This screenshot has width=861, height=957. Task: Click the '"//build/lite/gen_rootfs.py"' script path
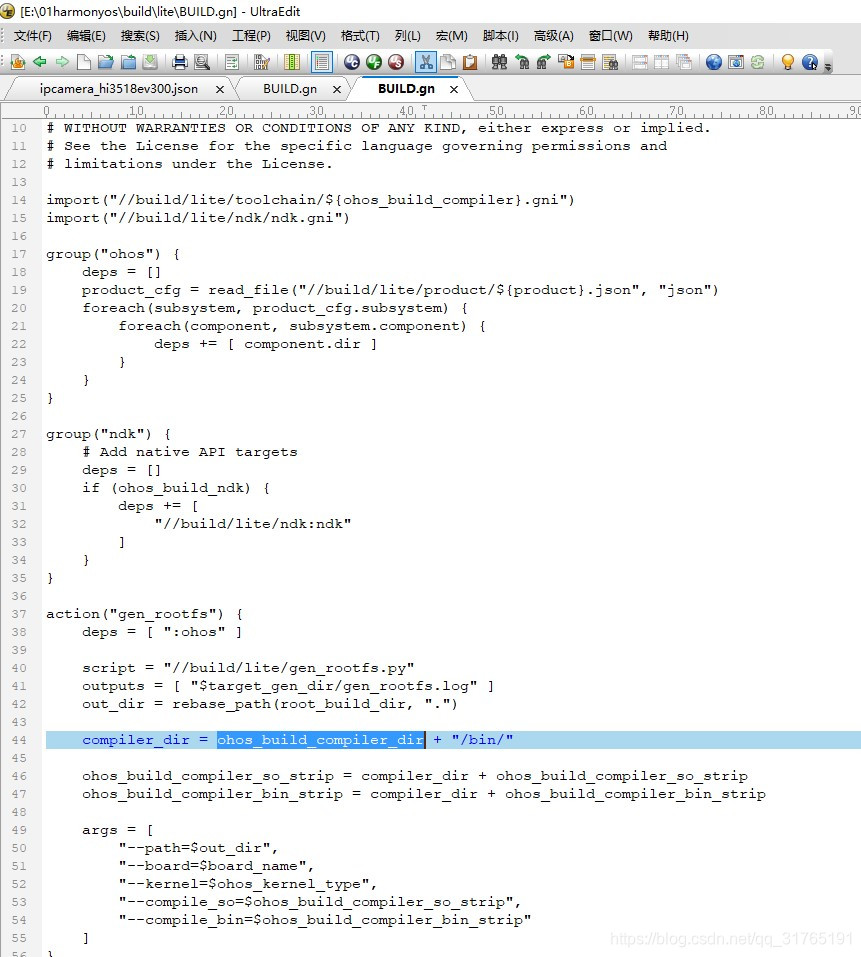(289, 668)
